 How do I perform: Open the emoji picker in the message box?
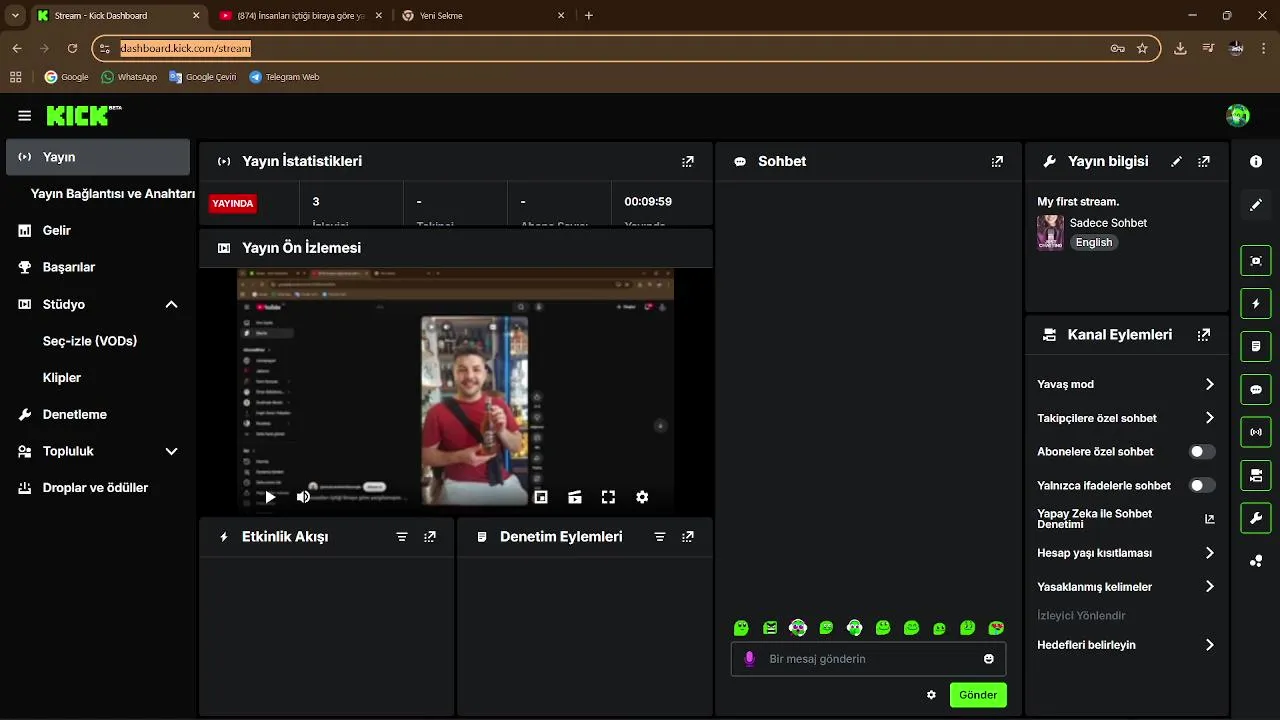coord(989,659)
